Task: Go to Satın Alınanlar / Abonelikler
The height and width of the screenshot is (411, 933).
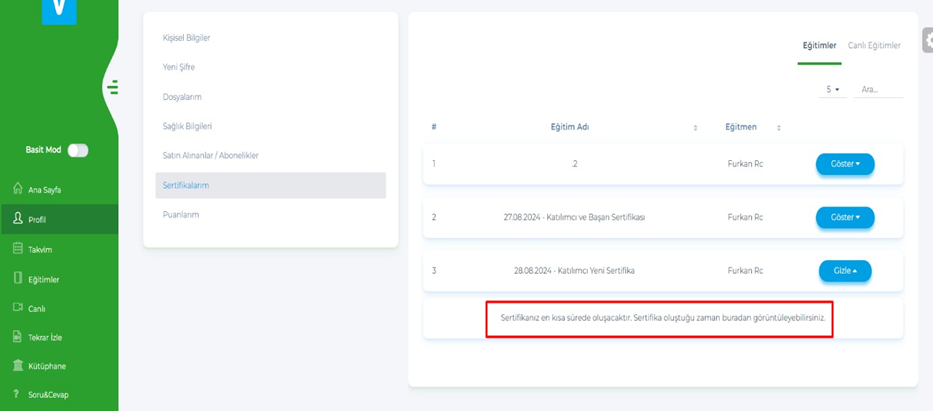Action: [211, 156]
